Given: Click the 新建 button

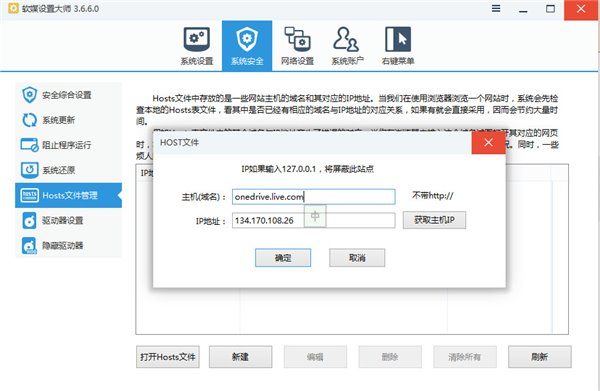Looking at the screenshot, I should click(240, 357).
